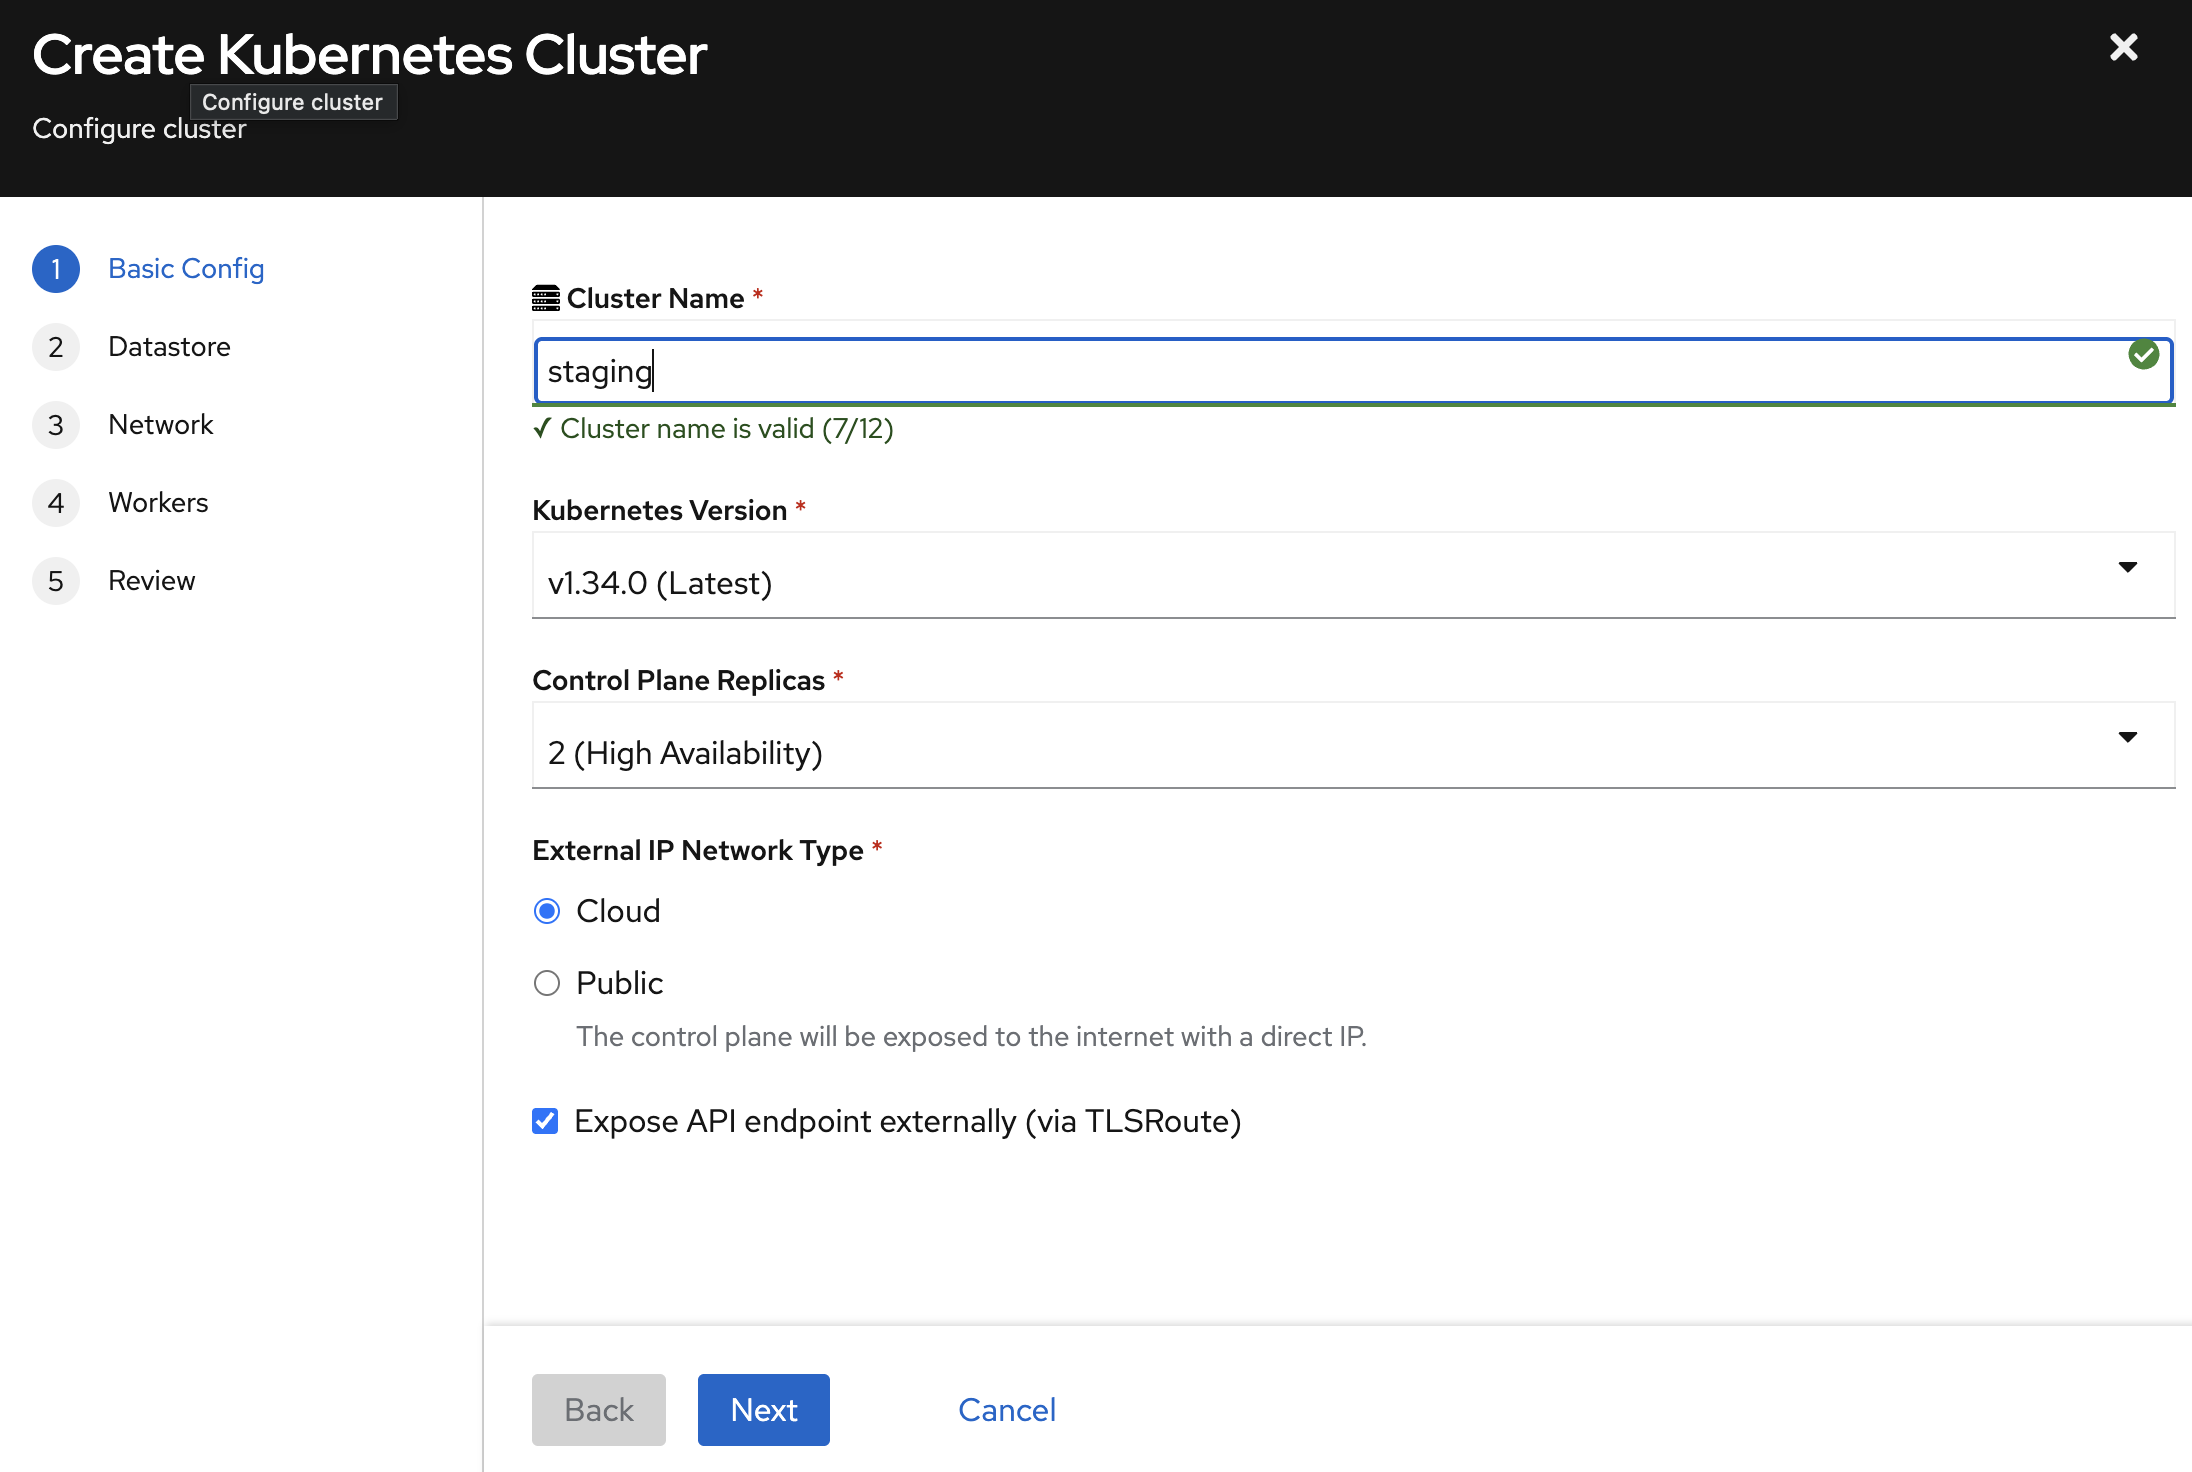
Task: Uncheck Expose API endpoint externally checkbox
Action: click(x=545, y=1121)
